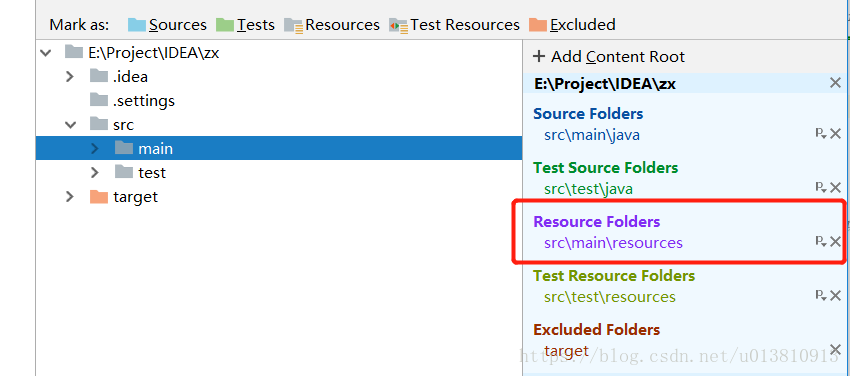Expand the target folder
850x376 pixels.
point(69,197)
